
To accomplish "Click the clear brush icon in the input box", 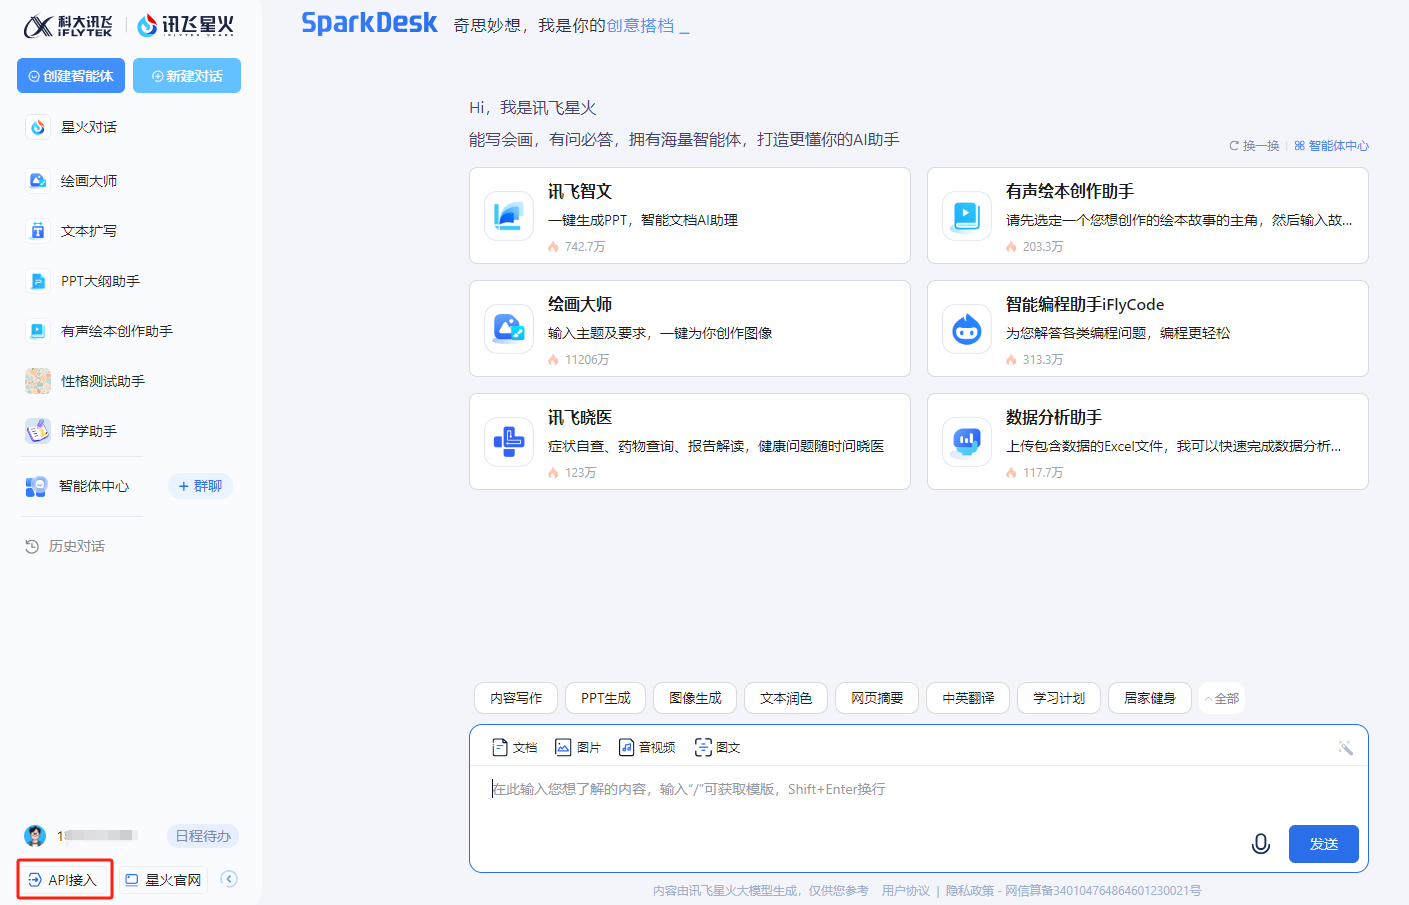I will pyautogui.click(x=1346, y=748).
